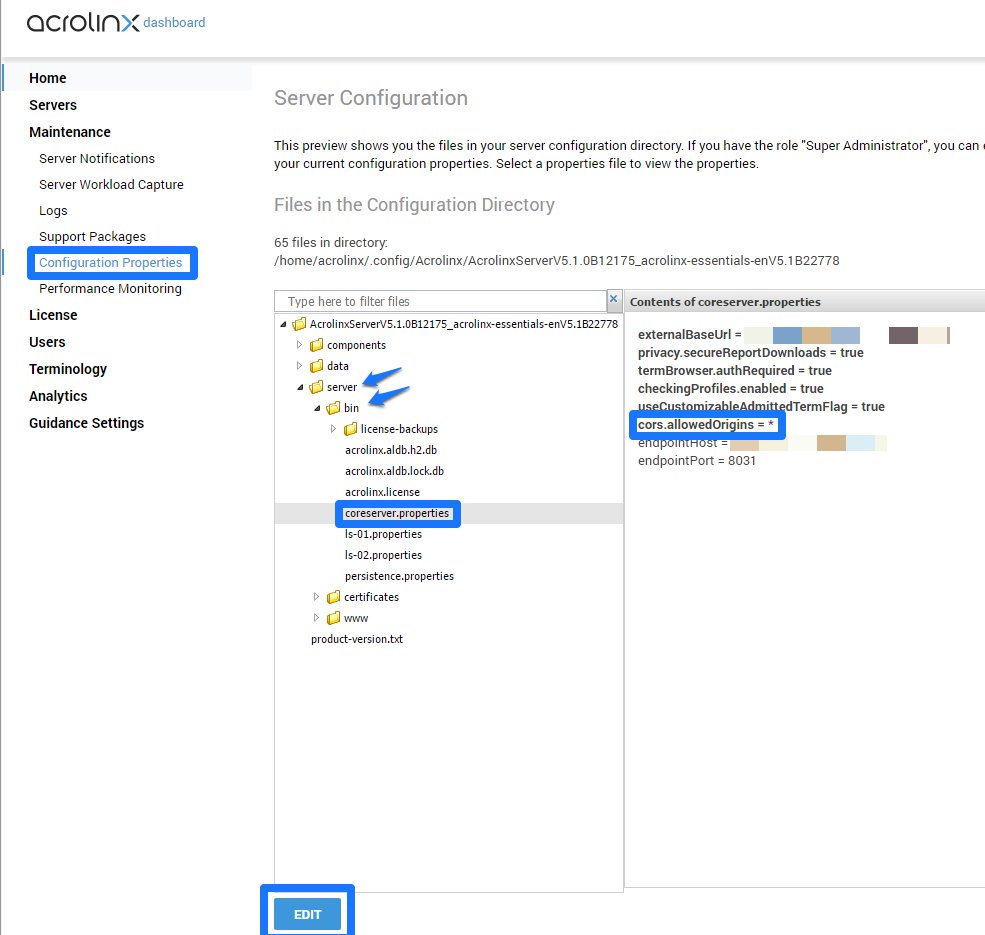This screenshot has width=985, height=935.
Task: Click the termBrowser.authRequired line
Action: 734,371
